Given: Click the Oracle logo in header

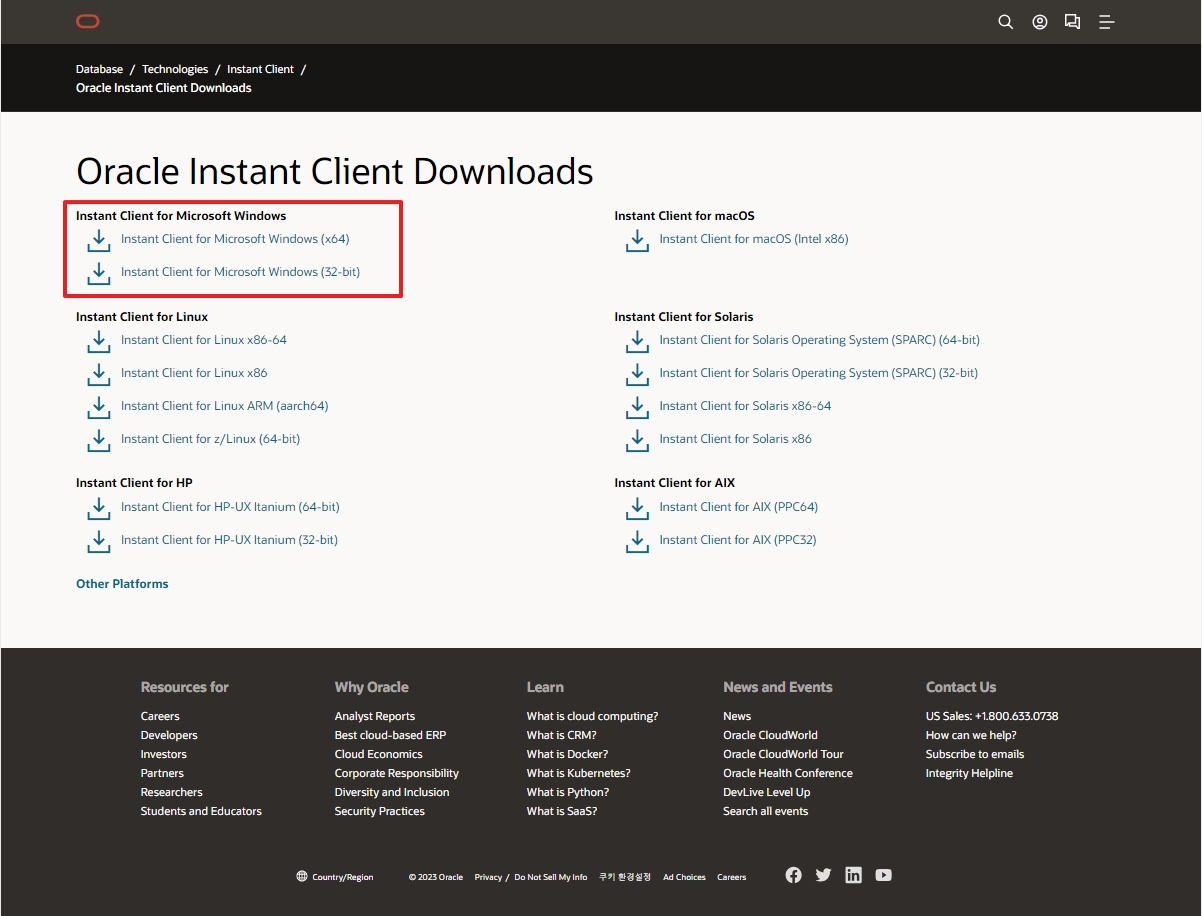Looking at the screenshot, I should click(88, 22).
